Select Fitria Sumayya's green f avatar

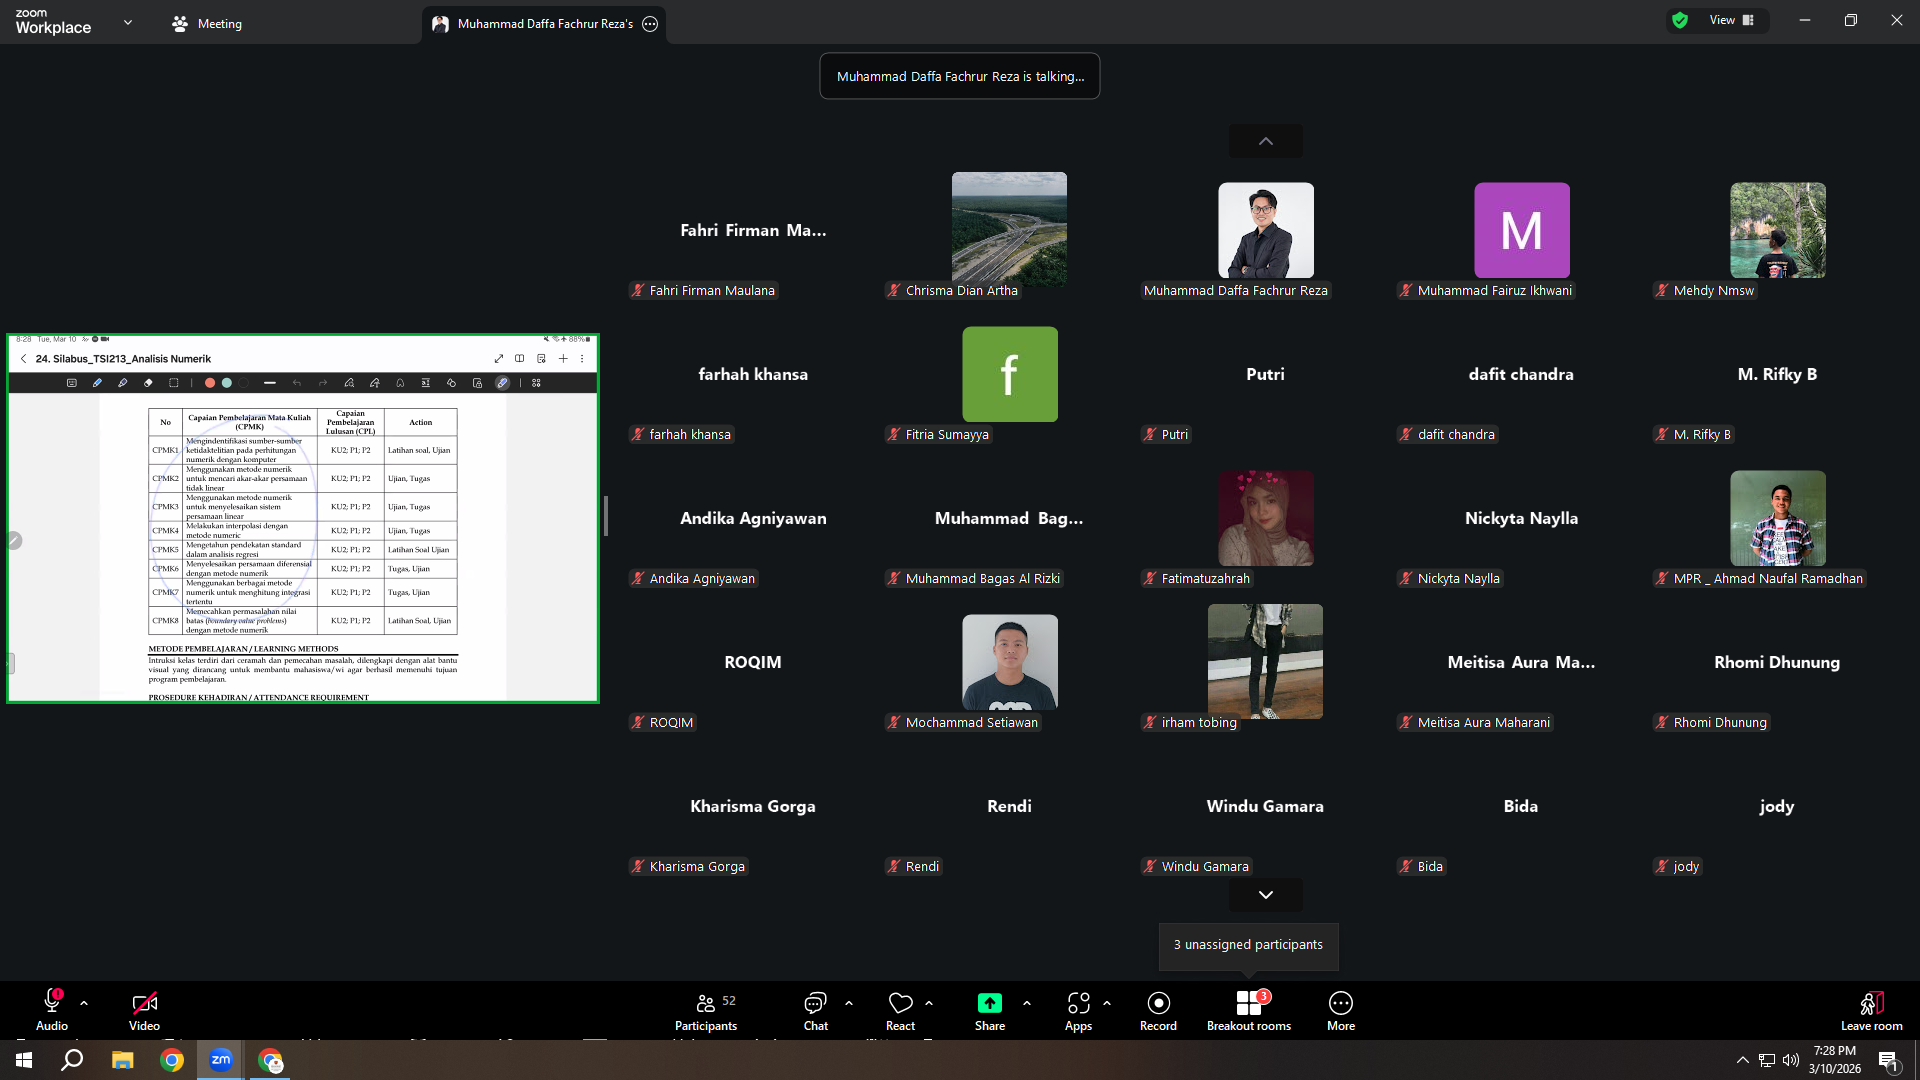1009,374
